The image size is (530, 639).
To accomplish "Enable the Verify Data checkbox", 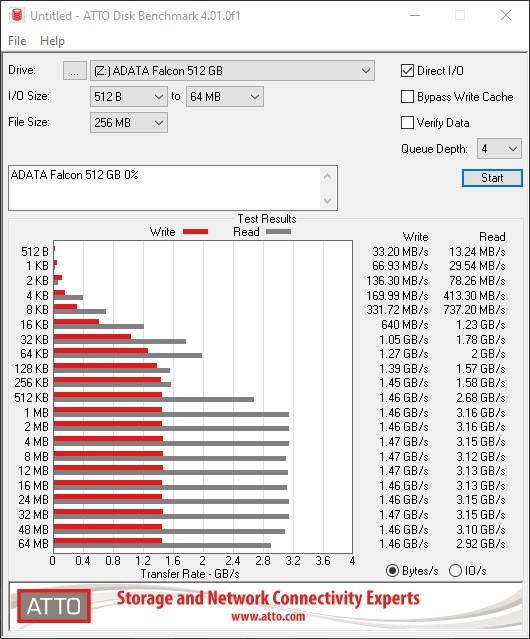I will coord(407,123).
